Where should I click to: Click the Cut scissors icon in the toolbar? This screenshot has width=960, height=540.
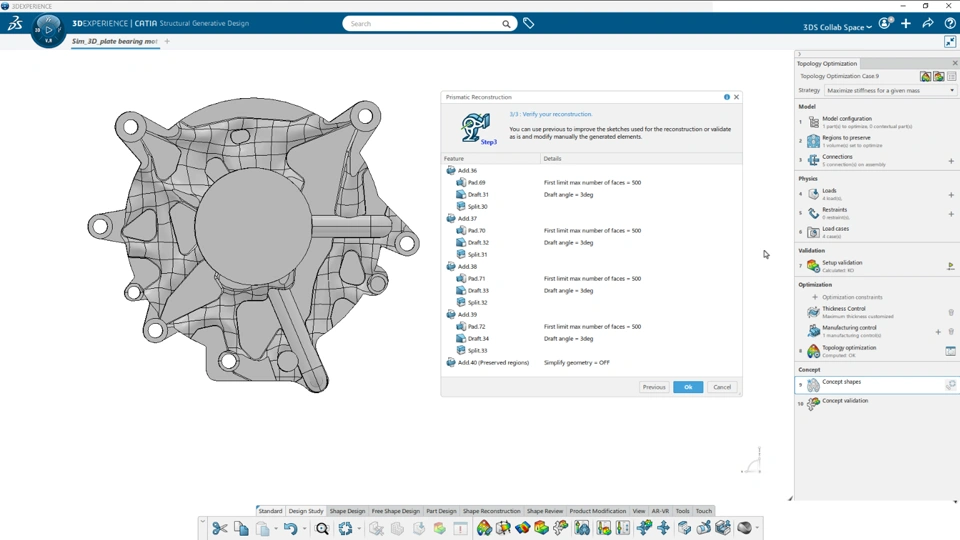point(220,528)
